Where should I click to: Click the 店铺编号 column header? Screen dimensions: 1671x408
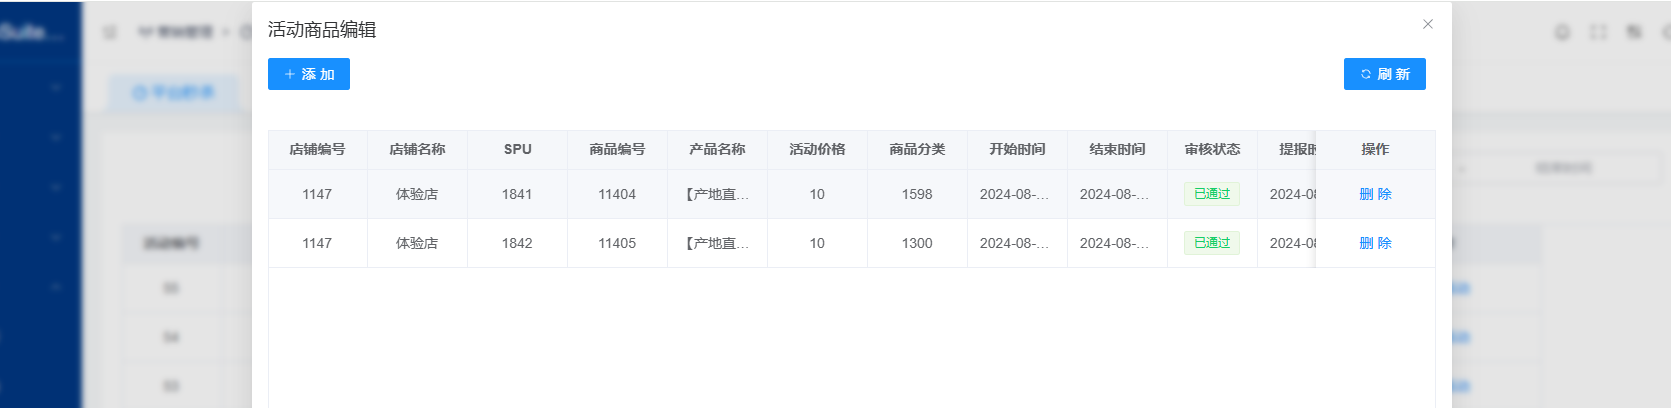click(x=317, y=149)
